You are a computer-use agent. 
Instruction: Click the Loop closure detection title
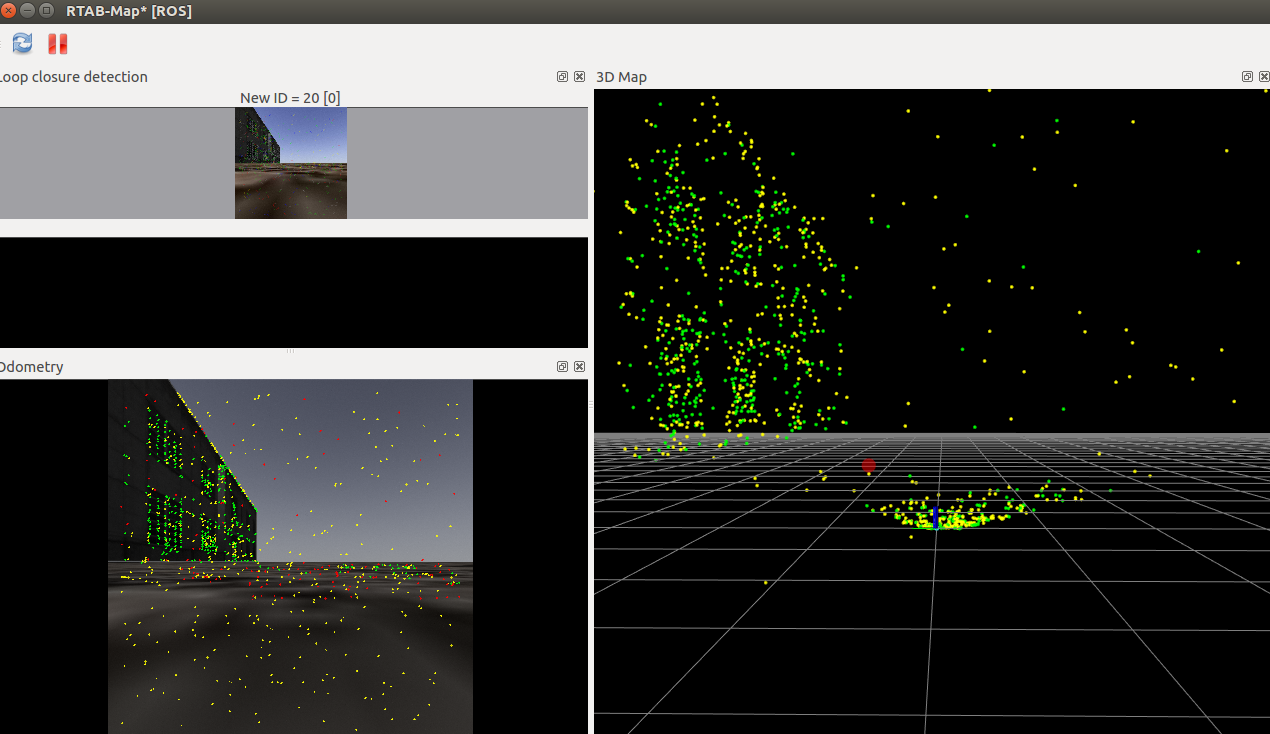(74, 77)
